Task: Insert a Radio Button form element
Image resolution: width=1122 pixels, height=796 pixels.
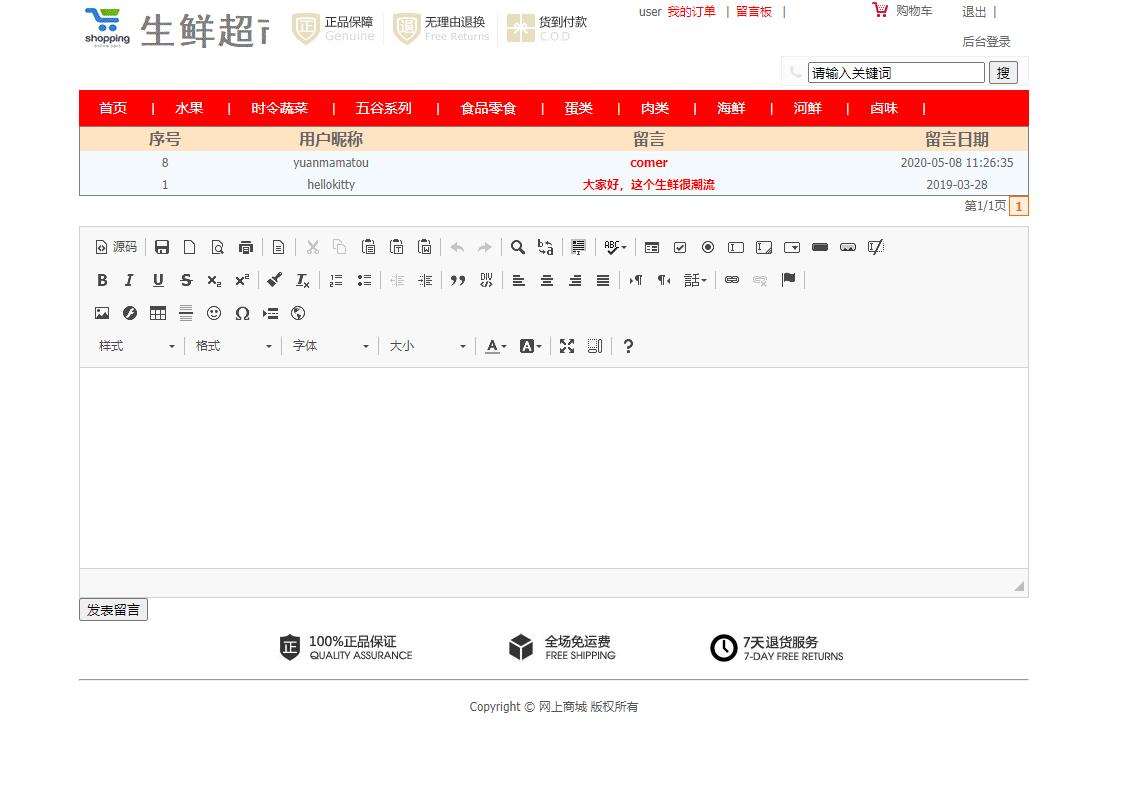Action: pyautogui.click(x=708, y=247)
